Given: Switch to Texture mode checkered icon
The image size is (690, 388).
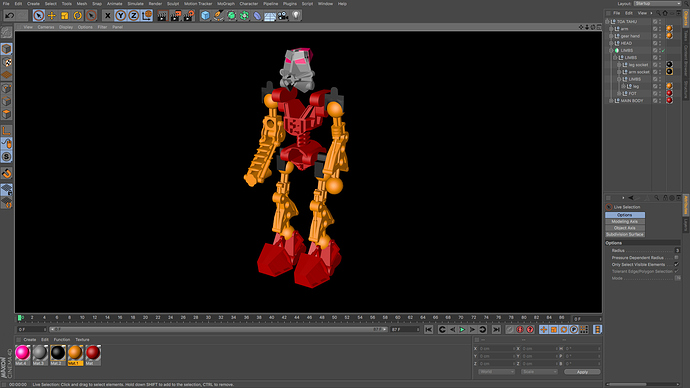Looking at the screenshot, I should pos(7,62).
